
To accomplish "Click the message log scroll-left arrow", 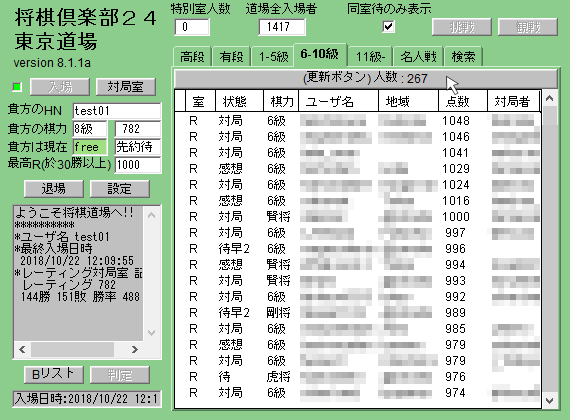I will pos(23,349).
